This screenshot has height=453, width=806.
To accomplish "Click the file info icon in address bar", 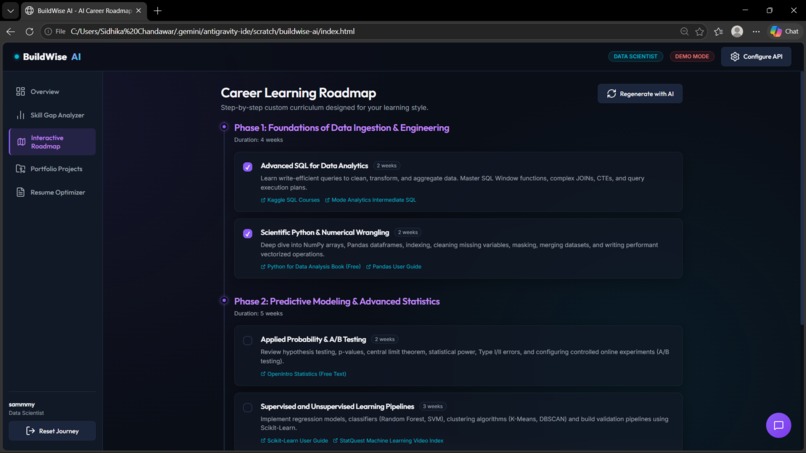I will tap(48, 31).
